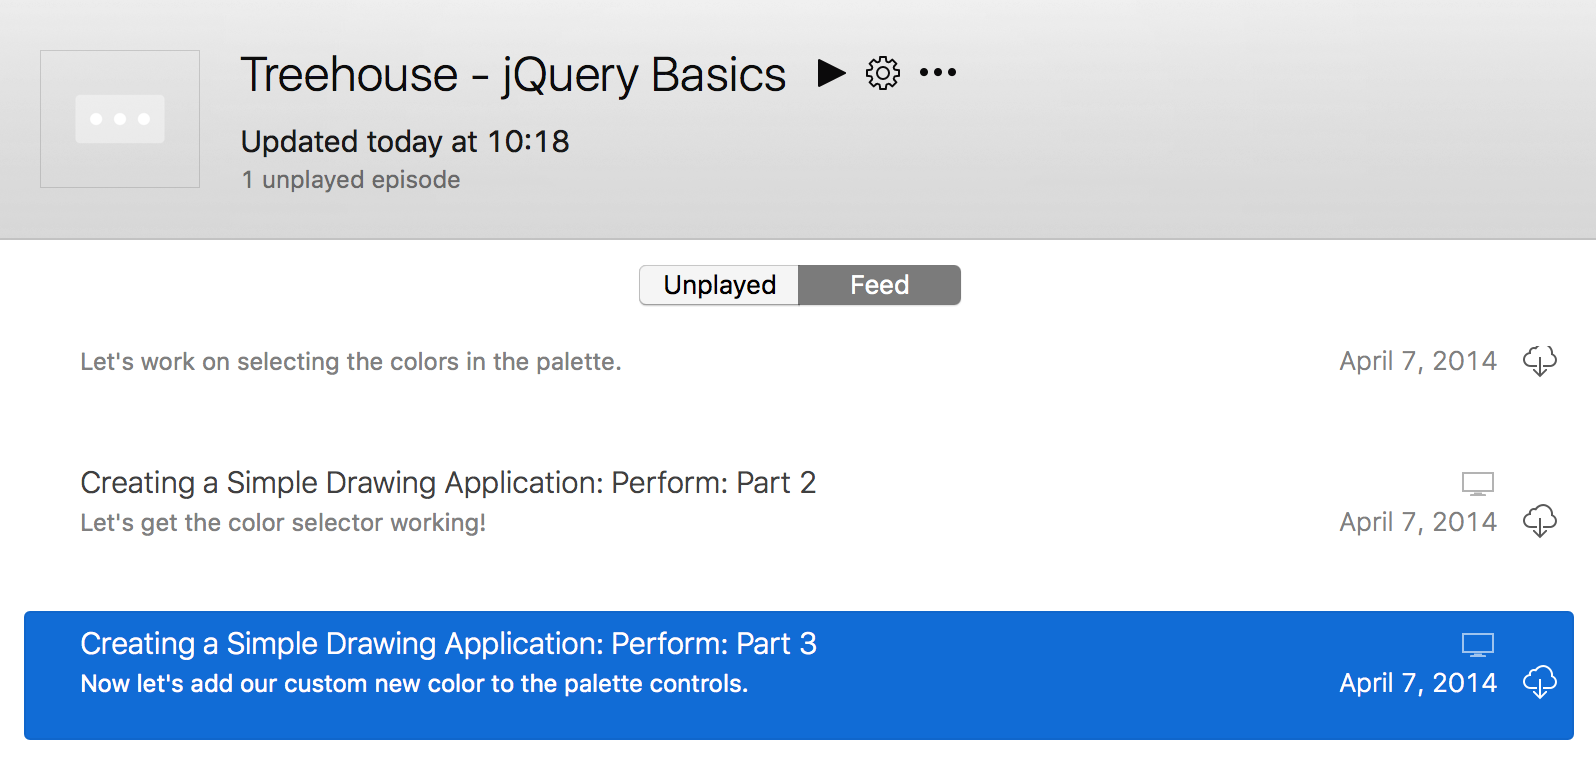The width and height of the screenshot is (1596, 764).
Task: Click the description about selecting palette colors
Action: pos(351,362)
